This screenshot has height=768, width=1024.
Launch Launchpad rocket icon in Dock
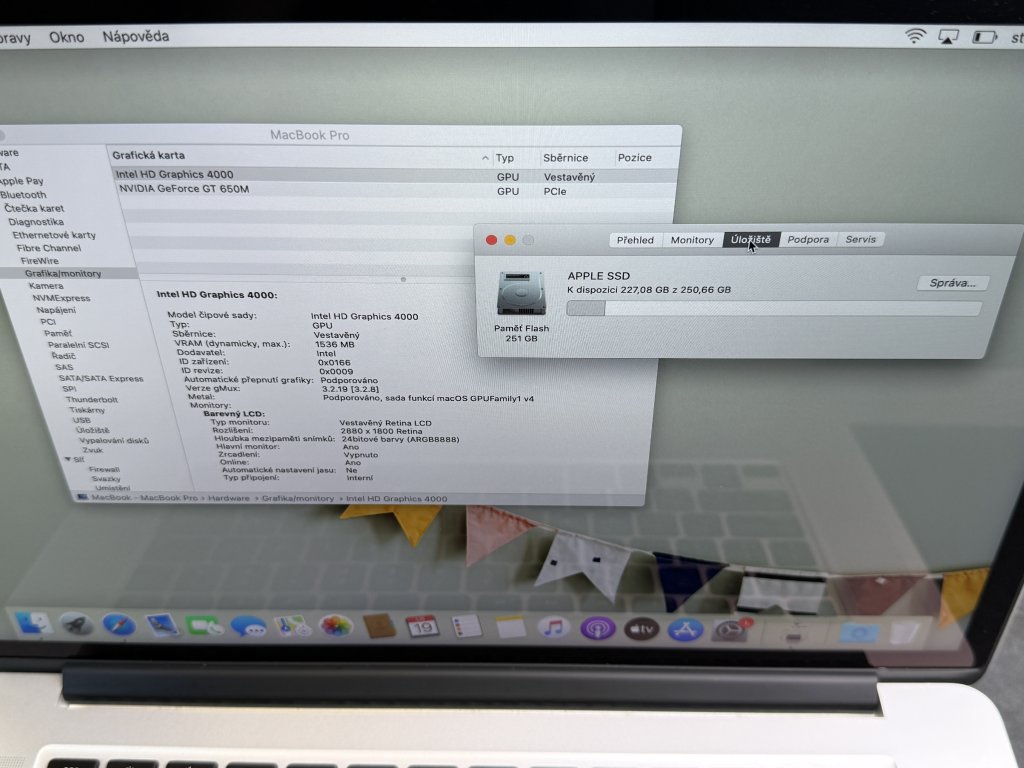[x=76, y=624]
